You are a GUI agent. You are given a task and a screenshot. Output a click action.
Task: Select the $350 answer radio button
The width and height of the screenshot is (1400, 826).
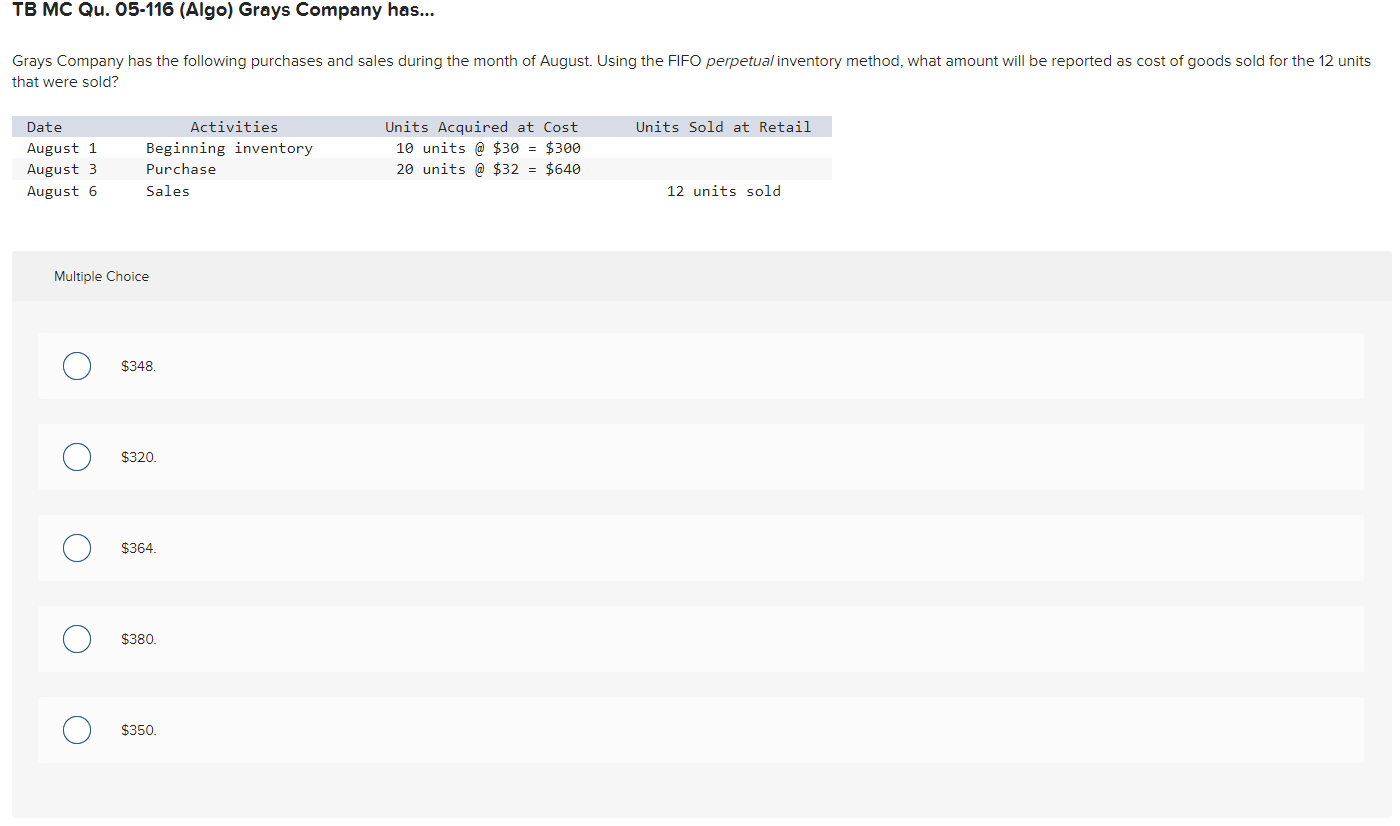pos(77,730)
